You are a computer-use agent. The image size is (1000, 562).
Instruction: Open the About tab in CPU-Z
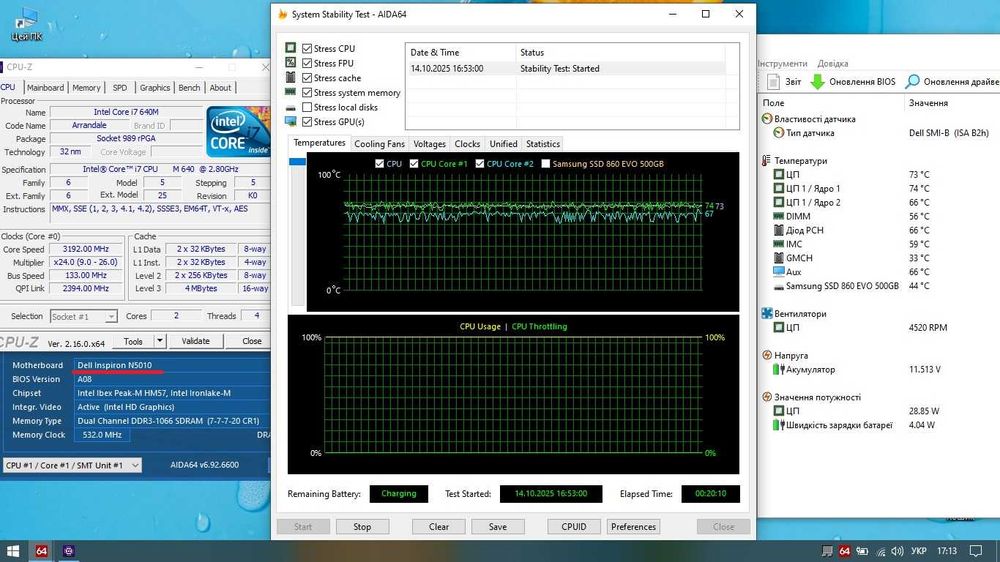(x=220, y=88)
